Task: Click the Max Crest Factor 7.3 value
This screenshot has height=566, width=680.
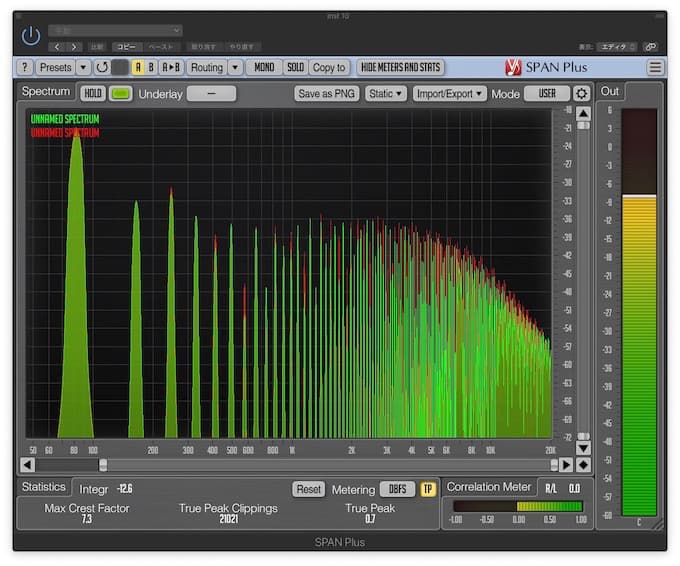Action: [x=87, y=519]
